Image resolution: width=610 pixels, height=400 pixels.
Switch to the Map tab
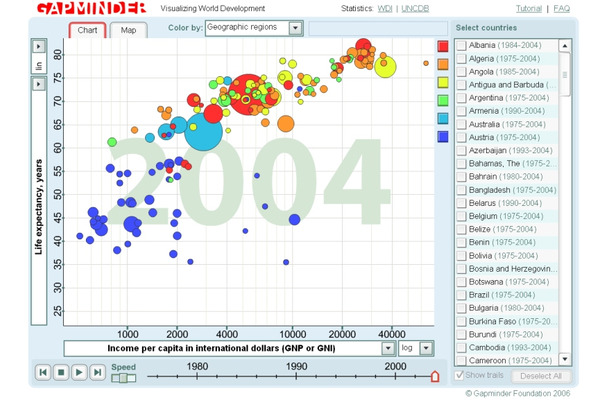(x=128, y=30)
